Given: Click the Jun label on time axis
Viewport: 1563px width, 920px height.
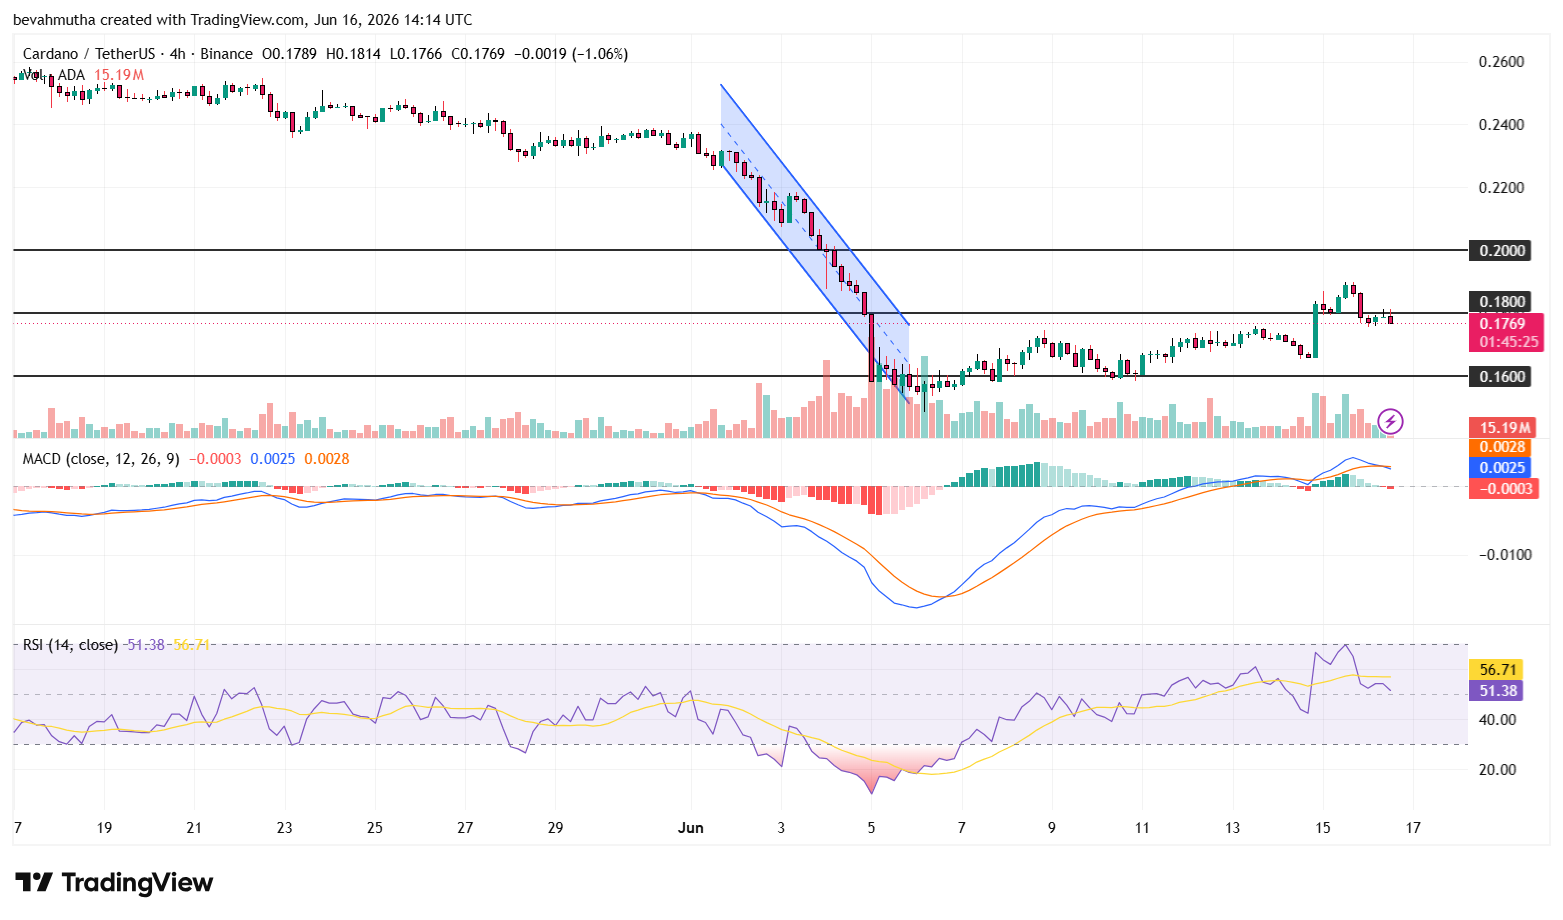Looking at the screenshot, I should tap(690, 827).
